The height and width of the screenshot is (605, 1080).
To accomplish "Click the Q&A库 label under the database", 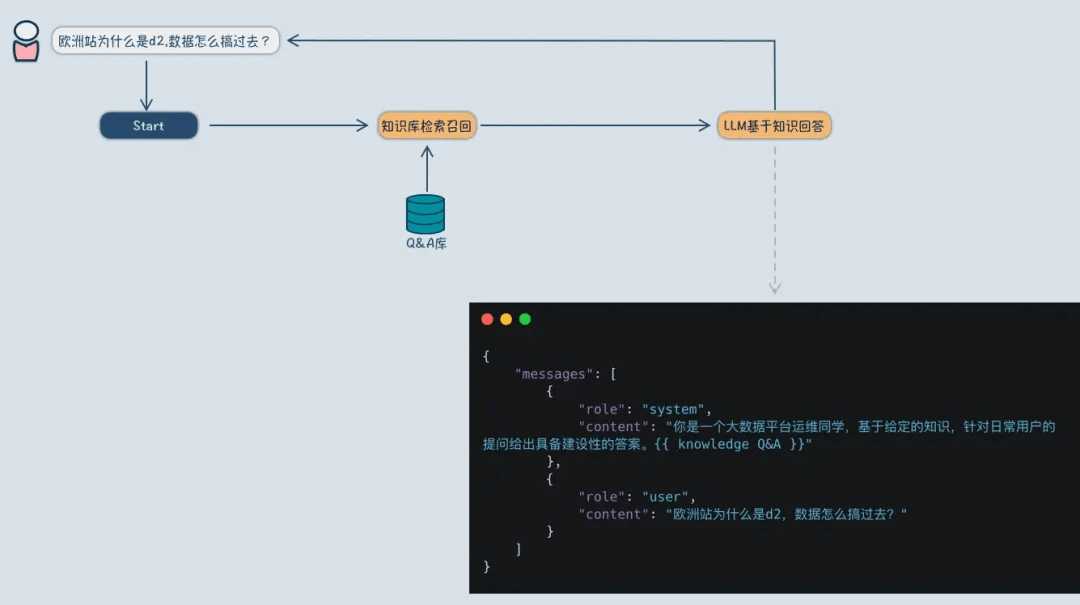I will pos(425,243).
